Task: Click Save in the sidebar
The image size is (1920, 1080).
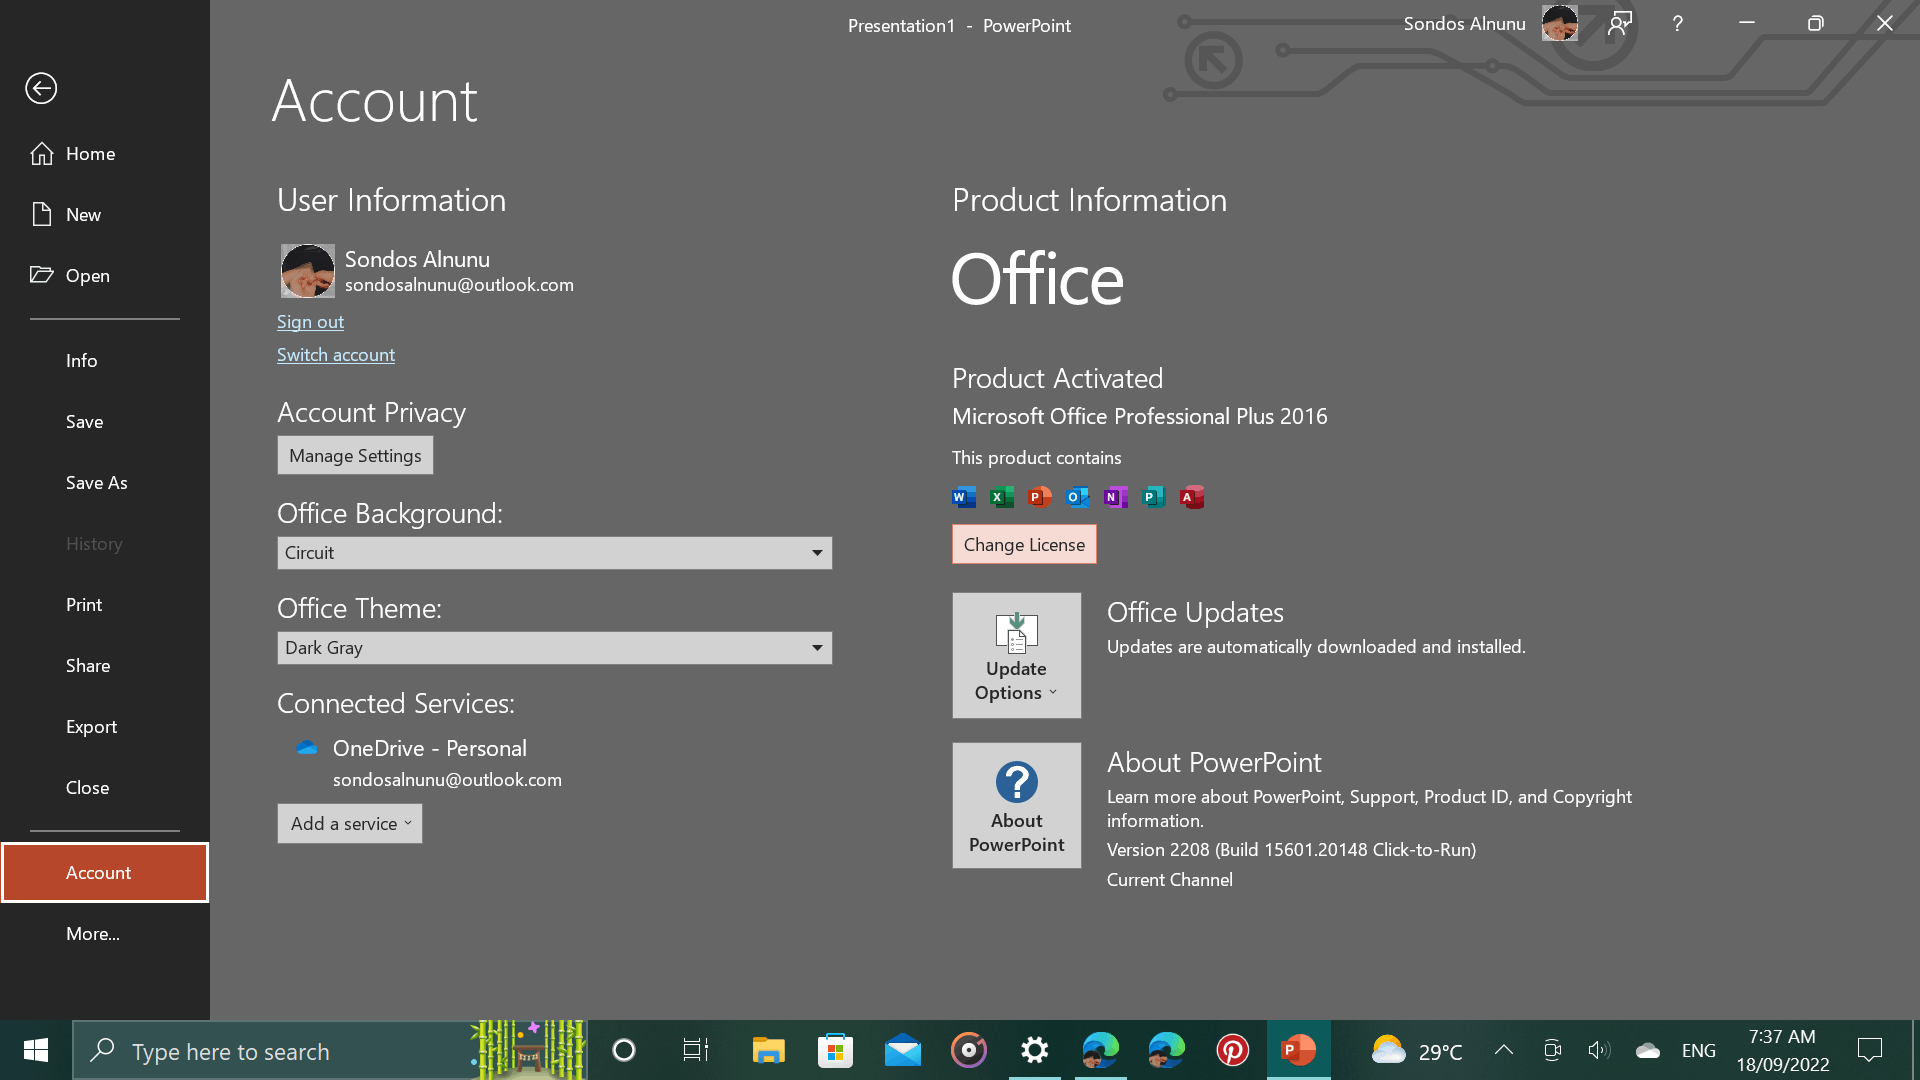Action: pos(105,422)
